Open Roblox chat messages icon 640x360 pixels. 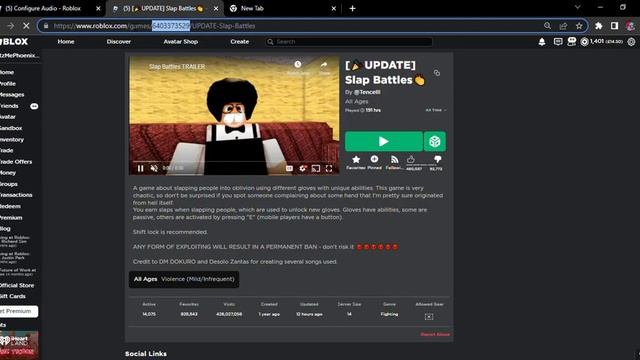click(558, 42)
